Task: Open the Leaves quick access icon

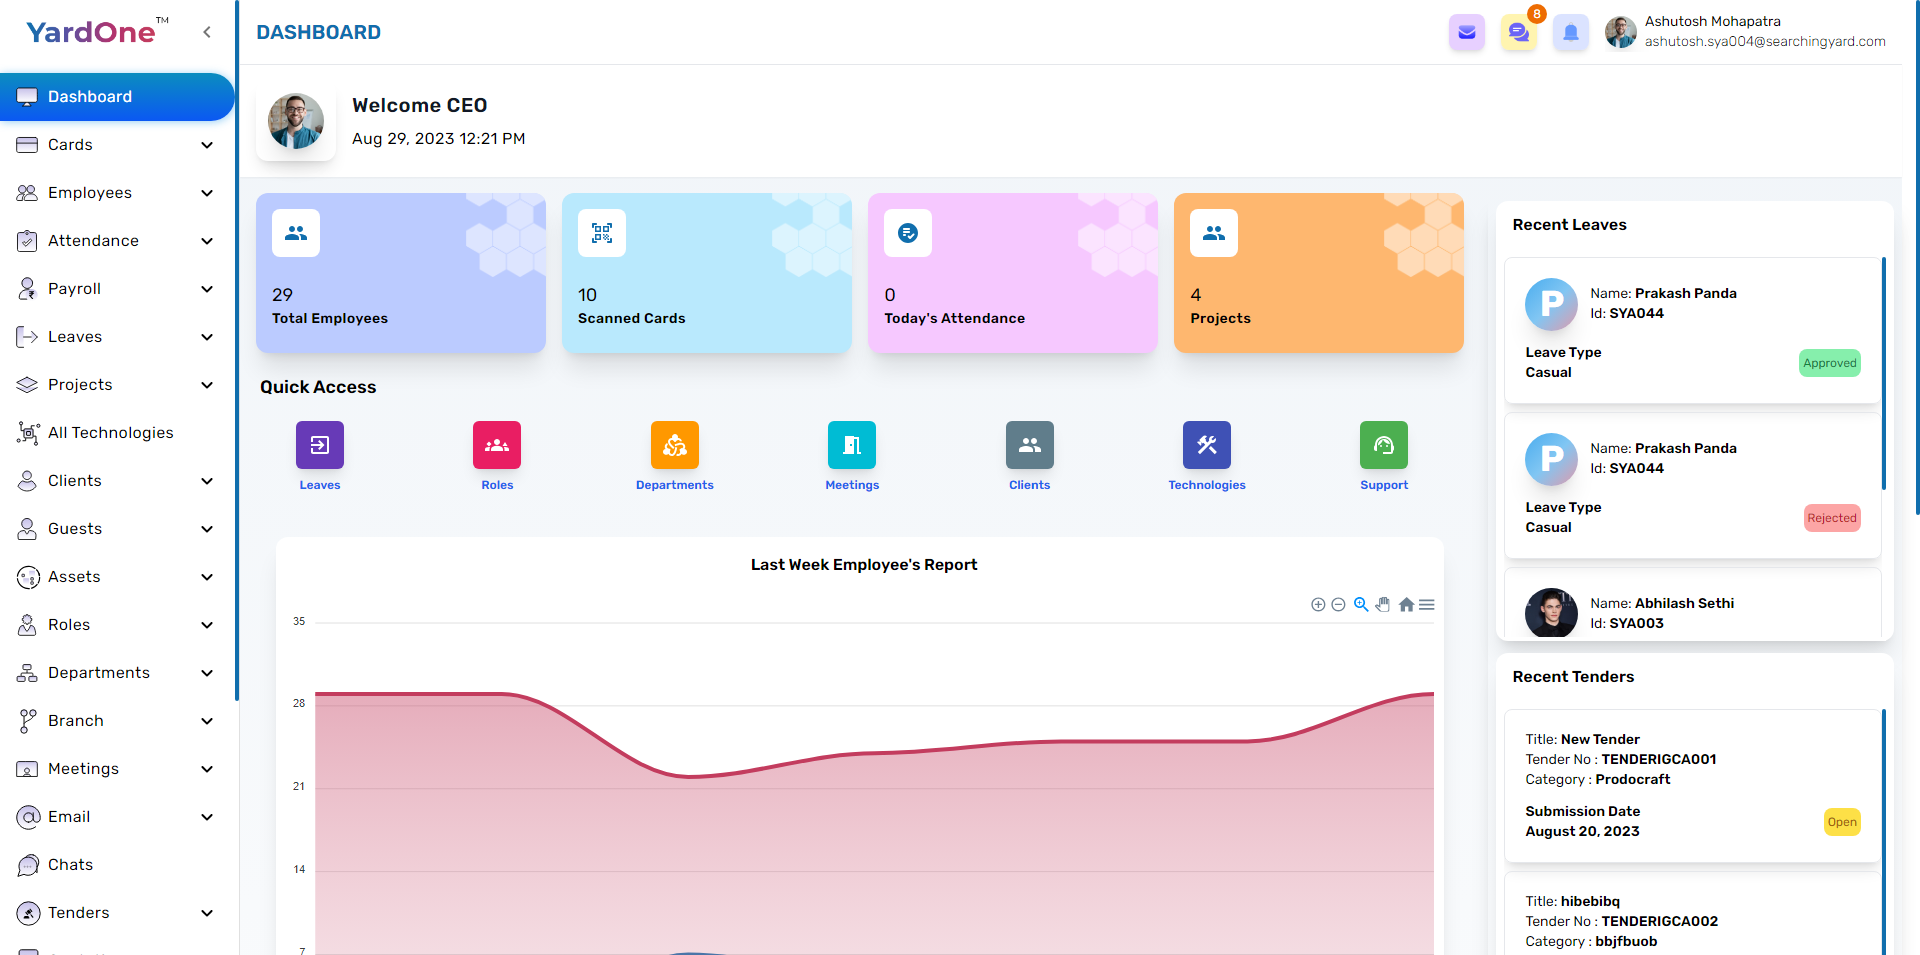Action: pyautogui.click(x=319, y=446)
